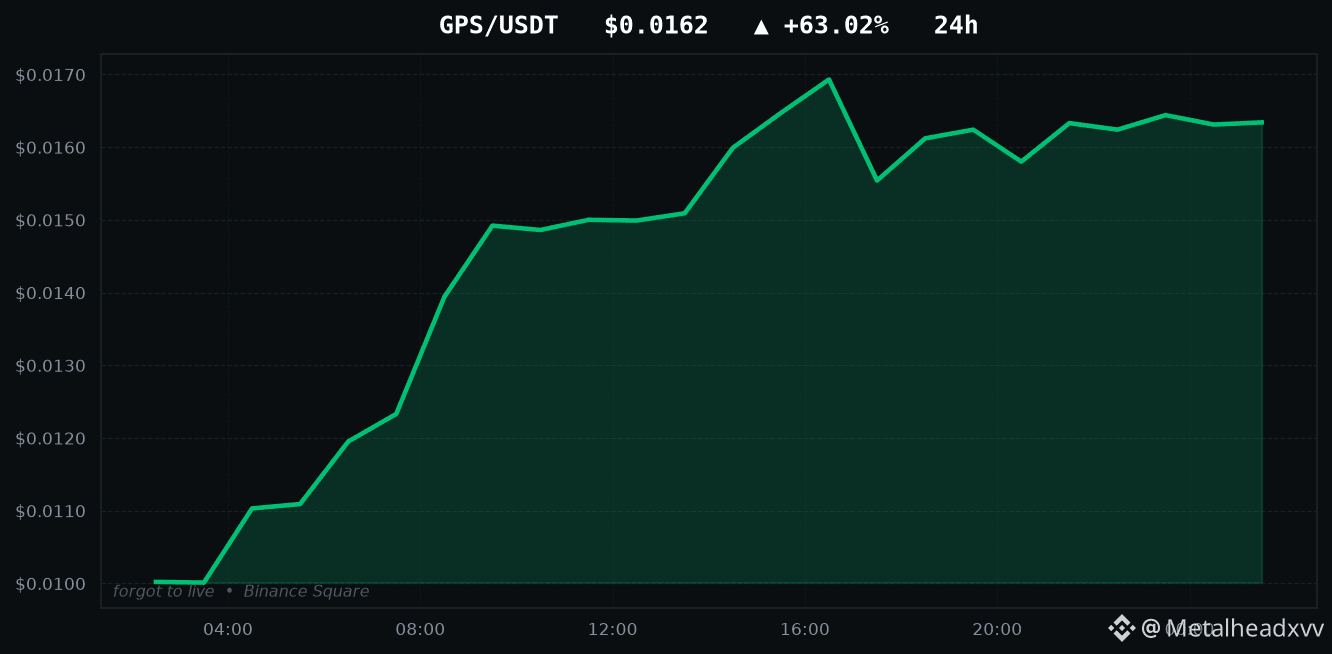Click the $0.0140 y-axis label

pos(51,293)
